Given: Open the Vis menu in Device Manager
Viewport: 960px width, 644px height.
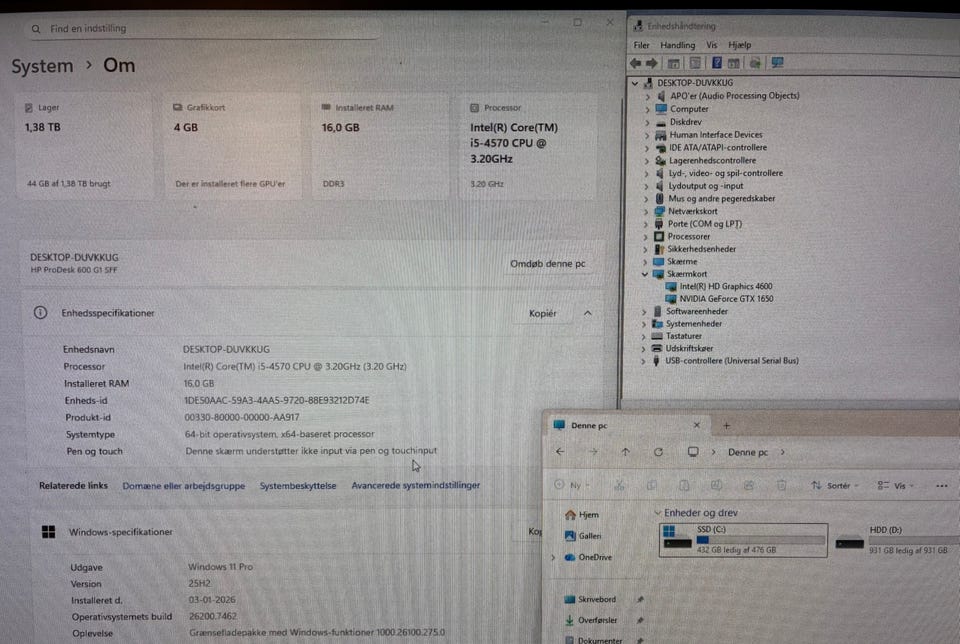Looking at the screenshot, I should pyautogui.click(x=711, y=45).
